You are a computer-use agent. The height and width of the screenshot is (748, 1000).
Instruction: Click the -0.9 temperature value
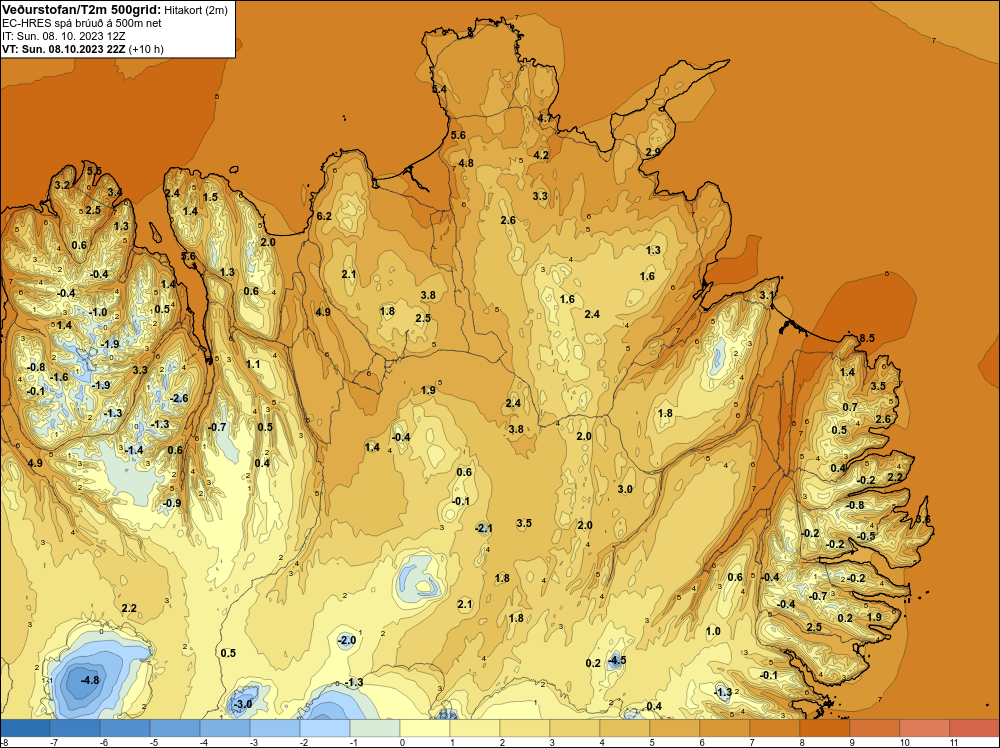tap(172, 503)
